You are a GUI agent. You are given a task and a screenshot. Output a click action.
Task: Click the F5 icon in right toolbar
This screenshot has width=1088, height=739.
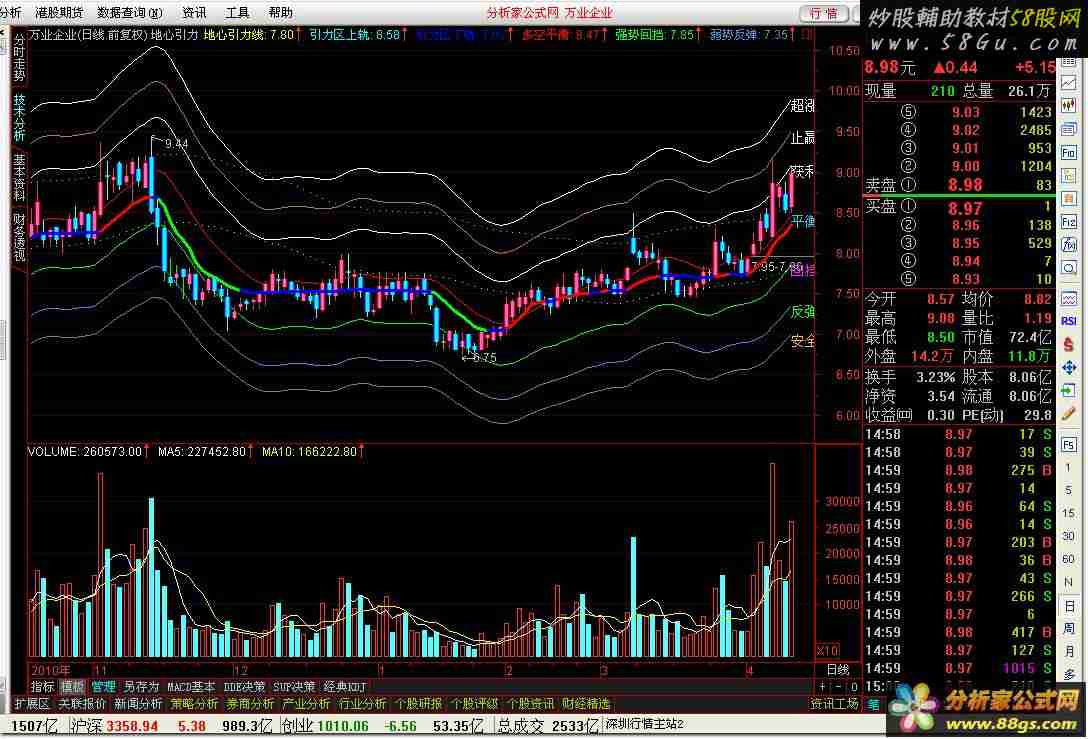point(1069,445)
